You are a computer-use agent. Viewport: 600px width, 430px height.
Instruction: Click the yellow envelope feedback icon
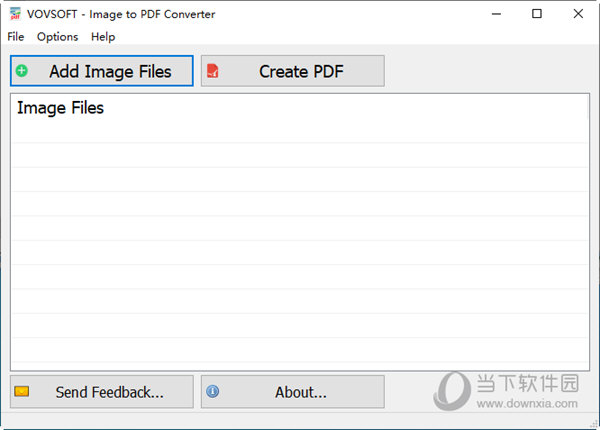click(22, 392)
